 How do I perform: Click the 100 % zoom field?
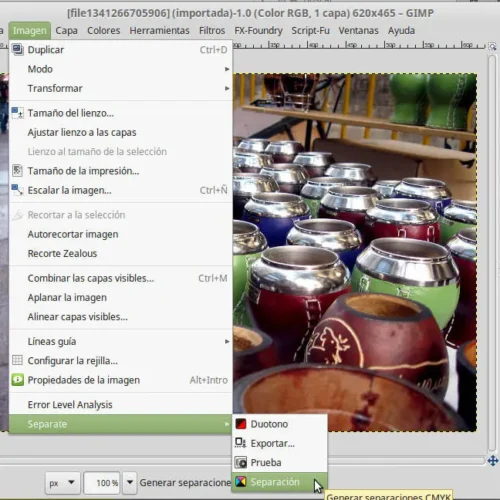[102, 483]
